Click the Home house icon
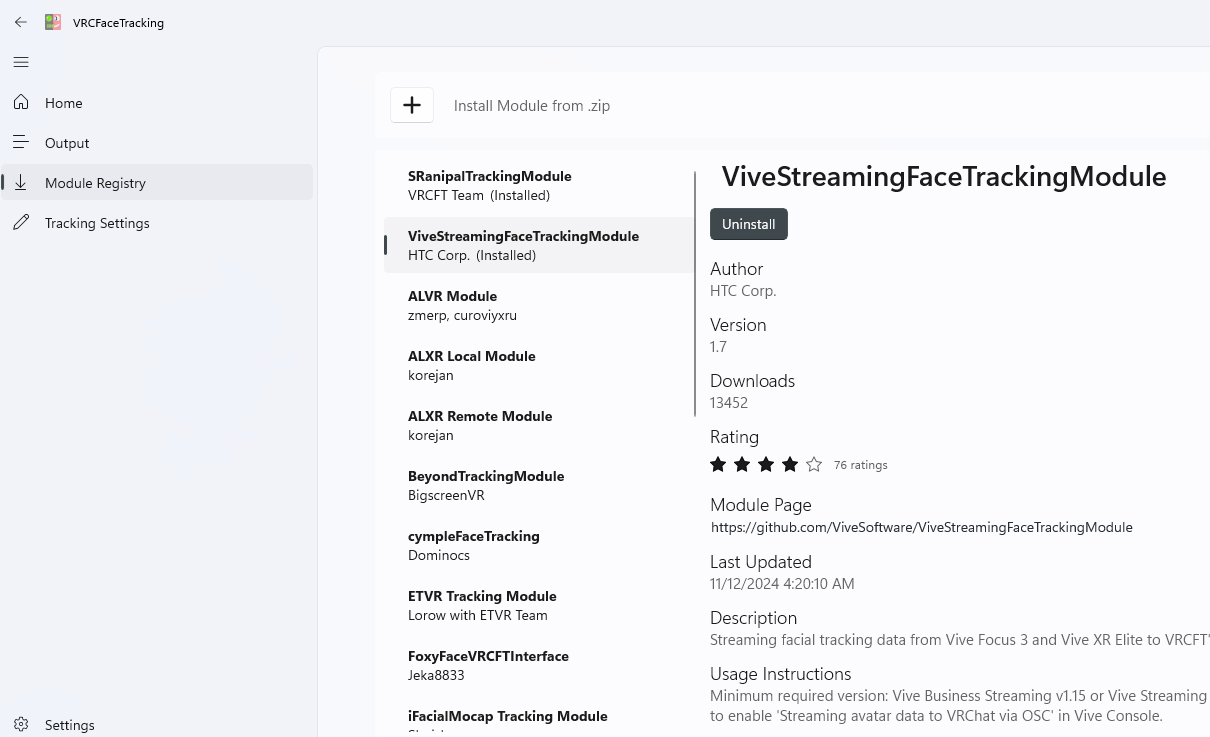This screenshot has height=737, width=1210. [21, 103]
